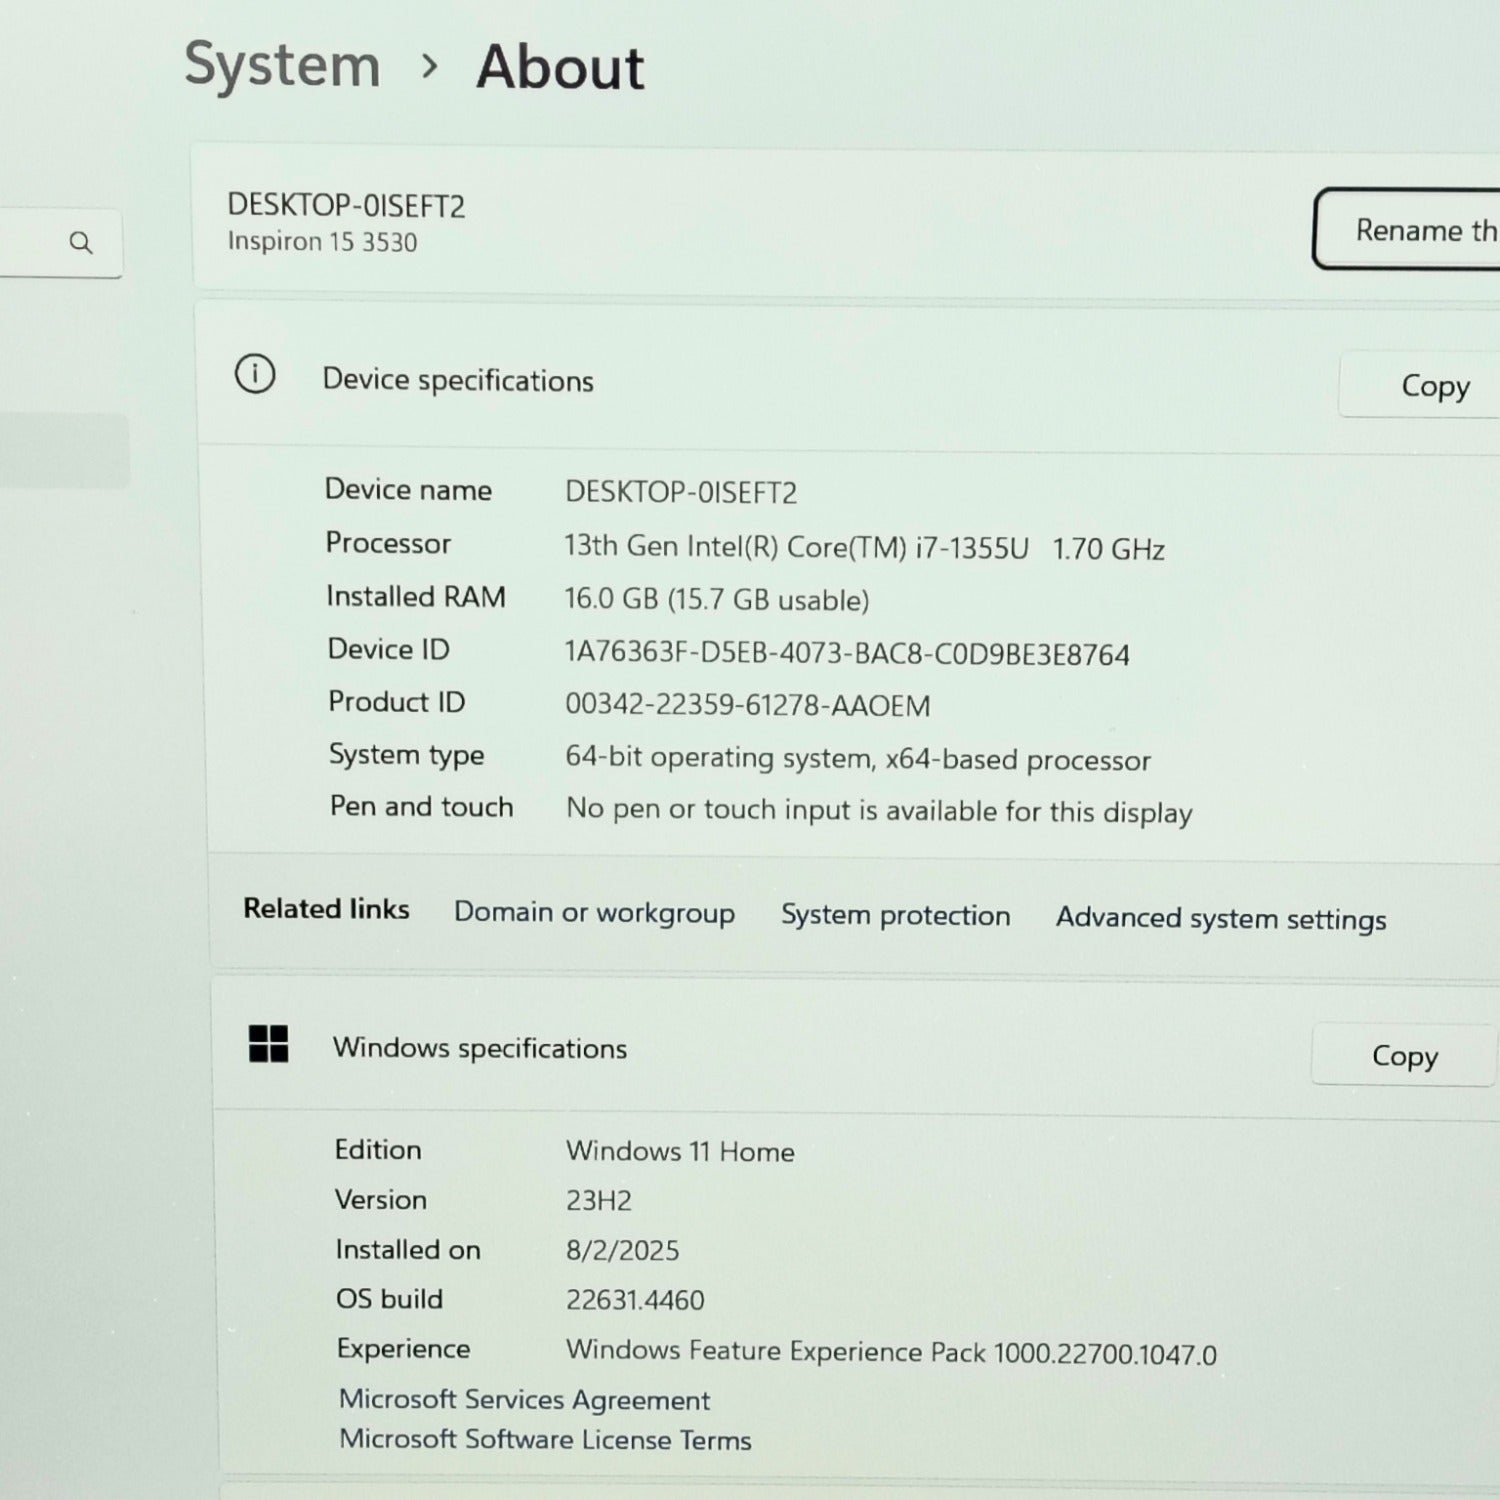Open Domain or workgroup link
Screen dimensions: 1500x1500
click(x=594, y=912)
